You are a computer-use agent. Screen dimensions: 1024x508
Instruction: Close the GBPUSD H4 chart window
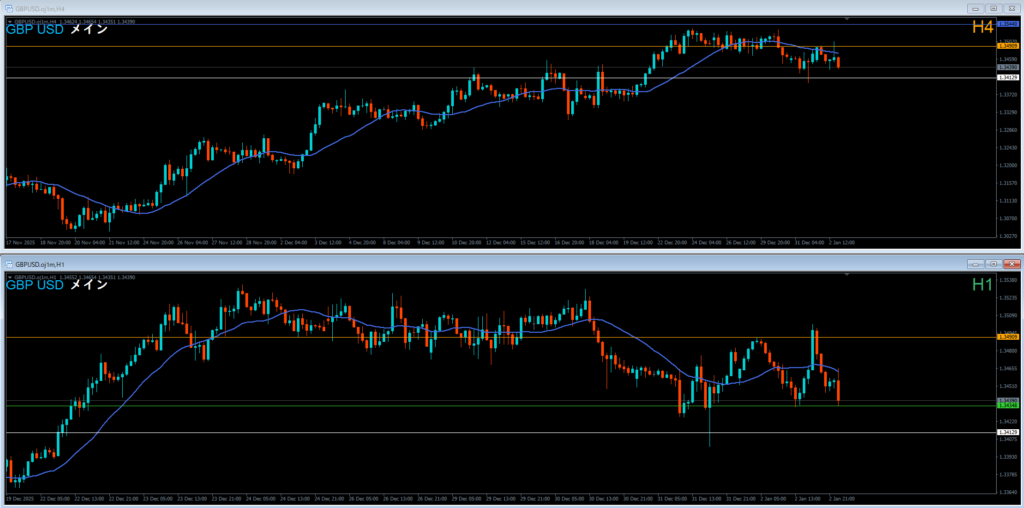click(x=1011, y=8)
